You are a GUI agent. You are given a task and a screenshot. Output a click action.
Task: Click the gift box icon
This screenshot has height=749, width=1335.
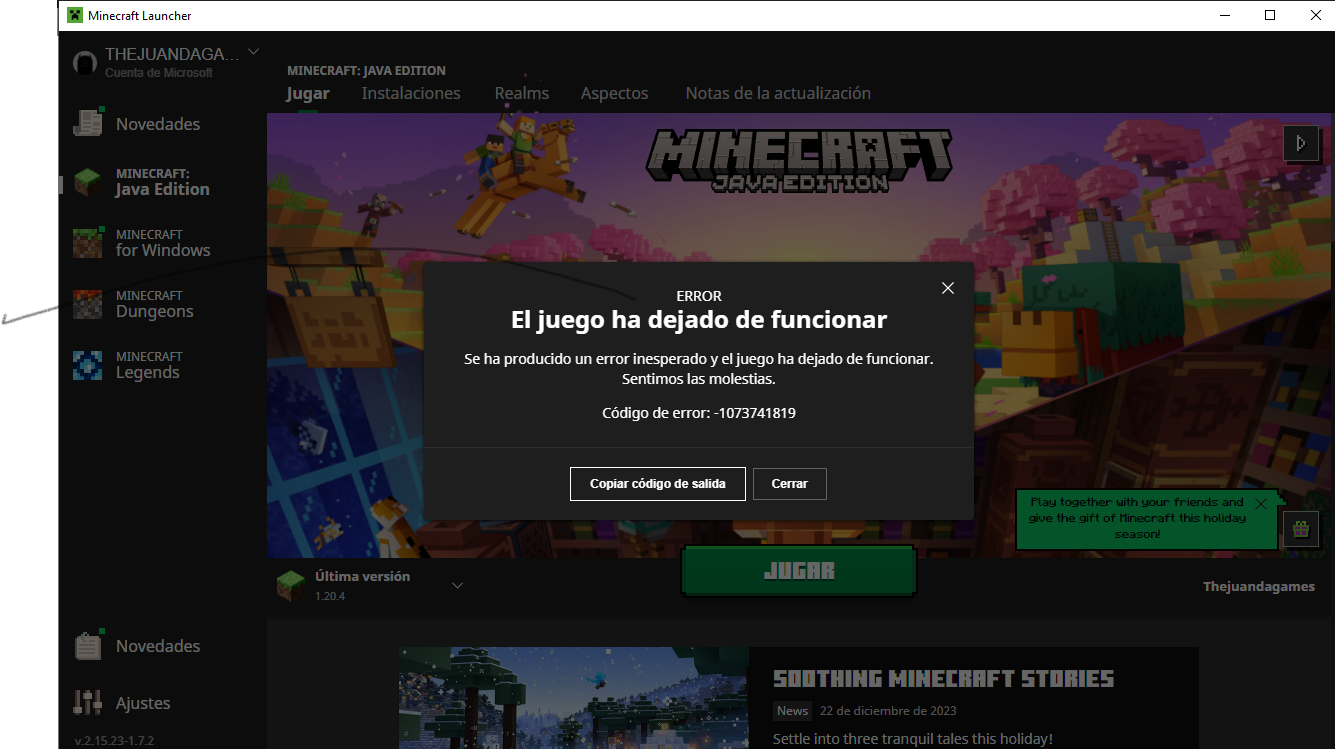point(1300,529)
